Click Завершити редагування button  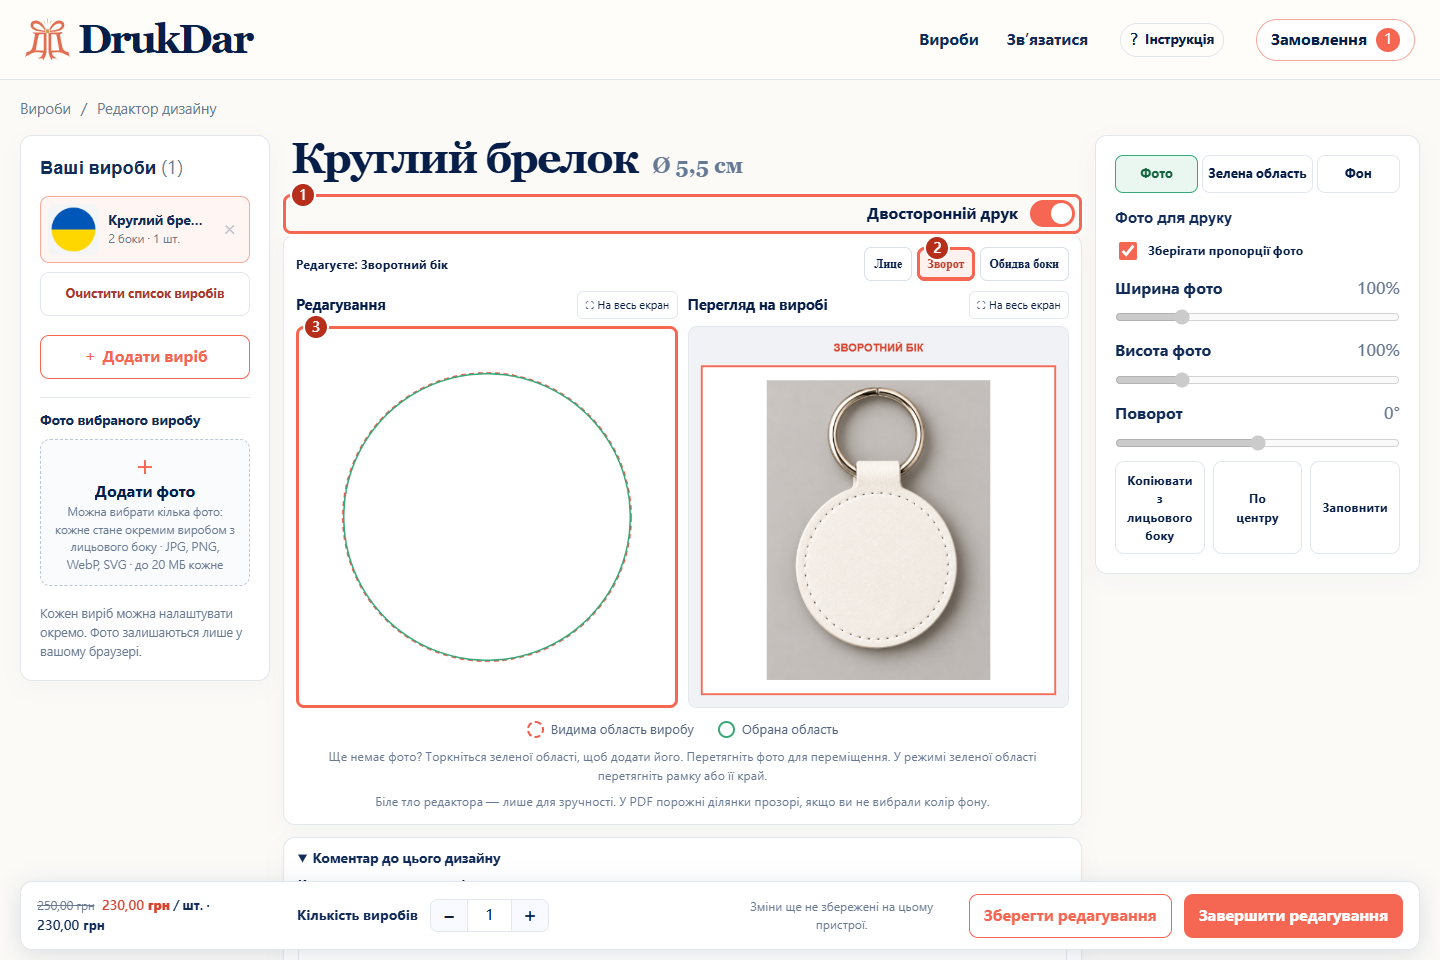pyautogui.click(x=1293, y=916)
